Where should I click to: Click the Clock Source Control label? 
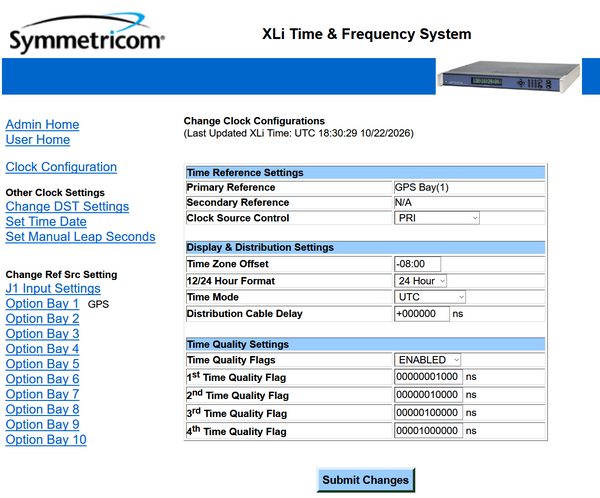point(238,218)
